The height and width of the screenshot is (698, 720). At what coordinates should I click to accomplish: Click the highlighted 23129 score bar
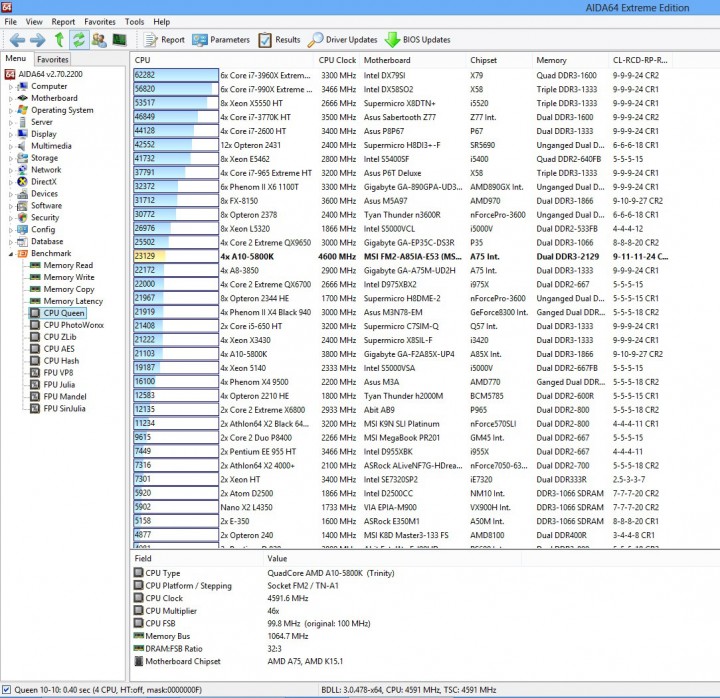click(176, 256)
